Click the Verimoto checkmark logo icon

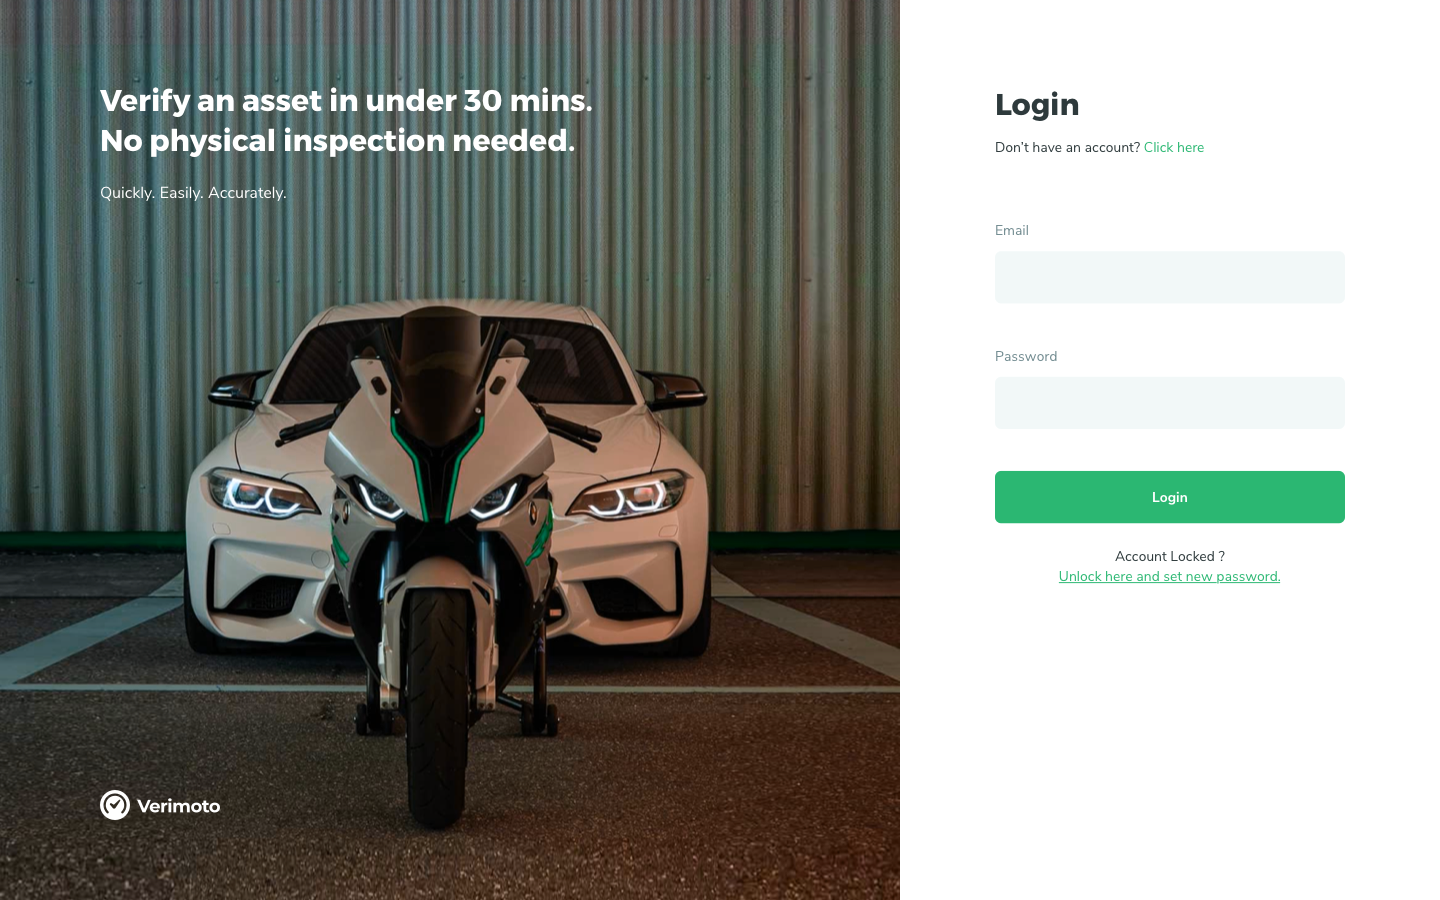[115, 805]
